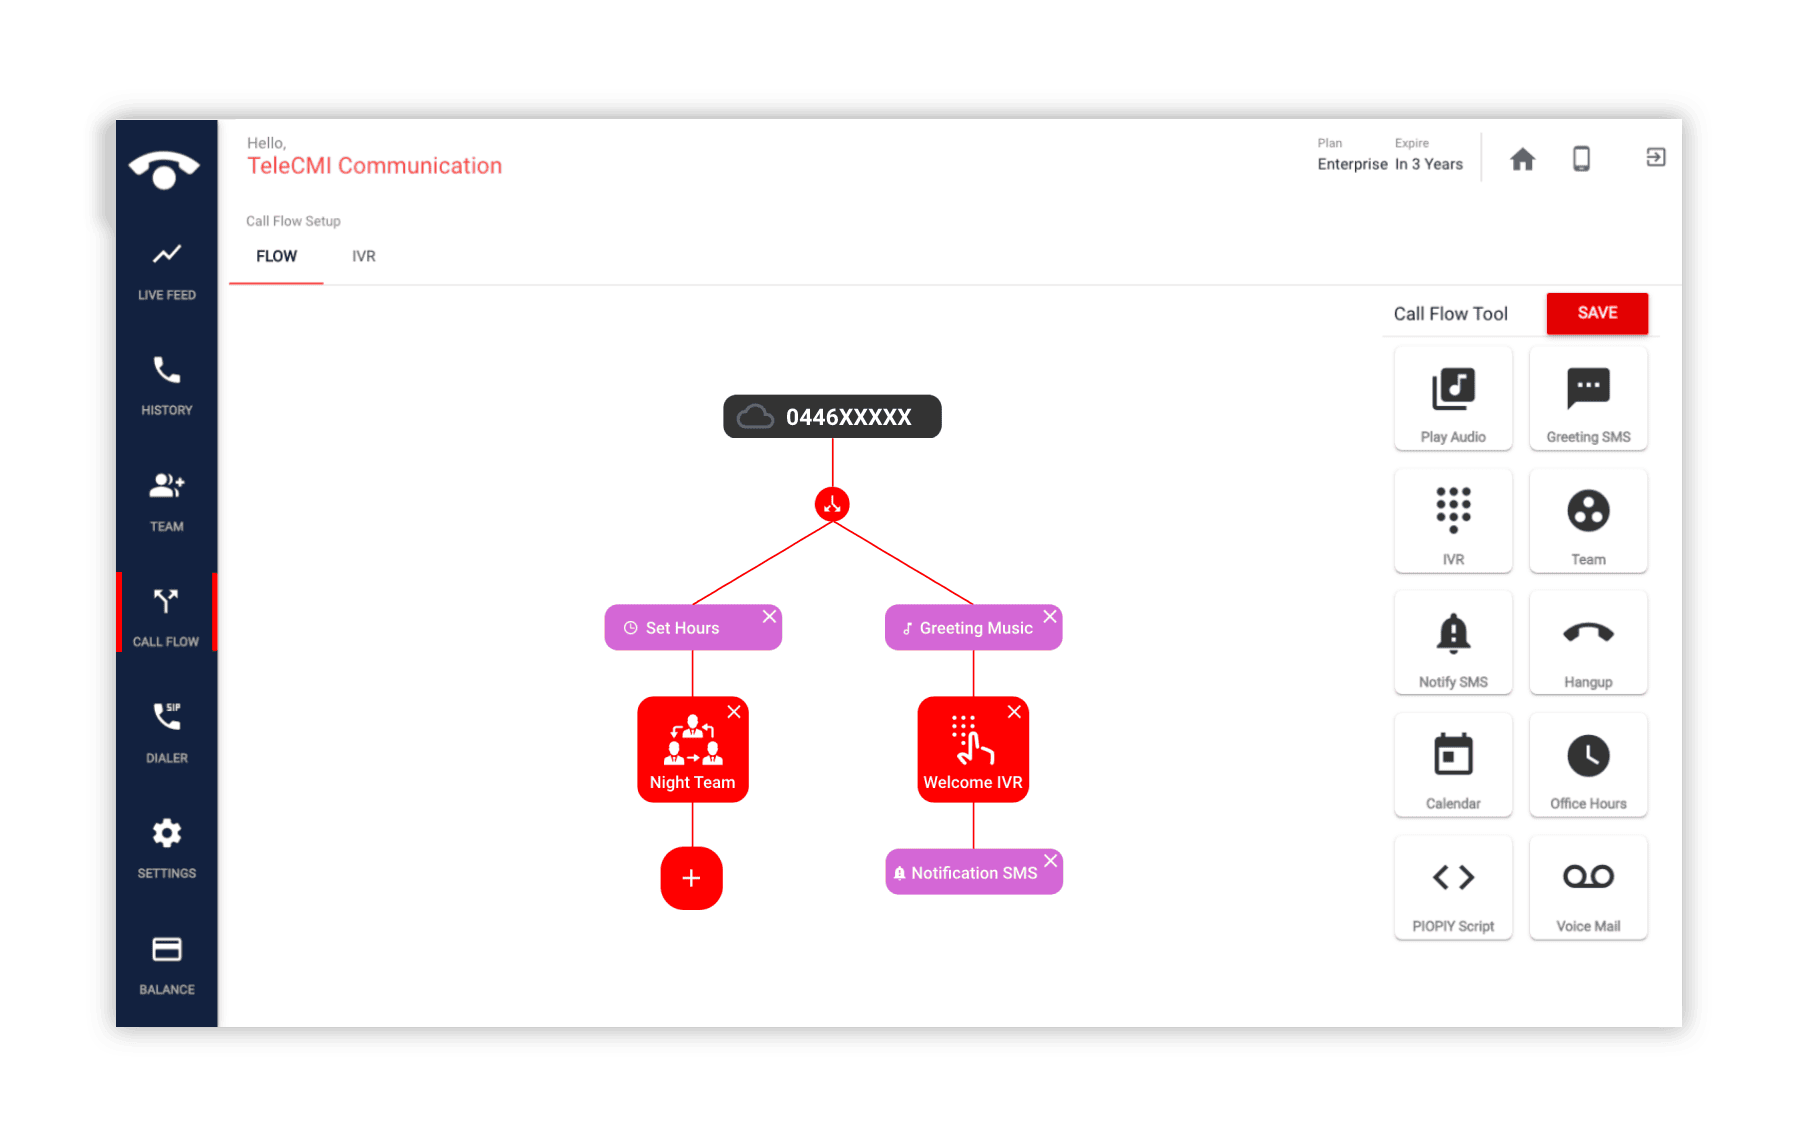Open Settings gear in the sidebar
1796x1144 pixels.
click(x=166, y=848)
